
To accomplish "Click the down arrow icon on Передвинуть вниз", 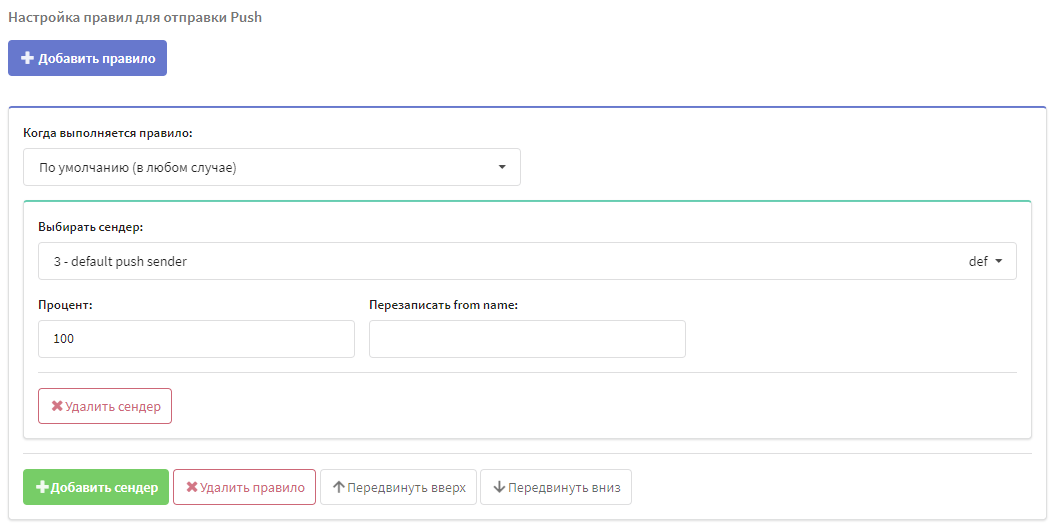I will [499, 487].
